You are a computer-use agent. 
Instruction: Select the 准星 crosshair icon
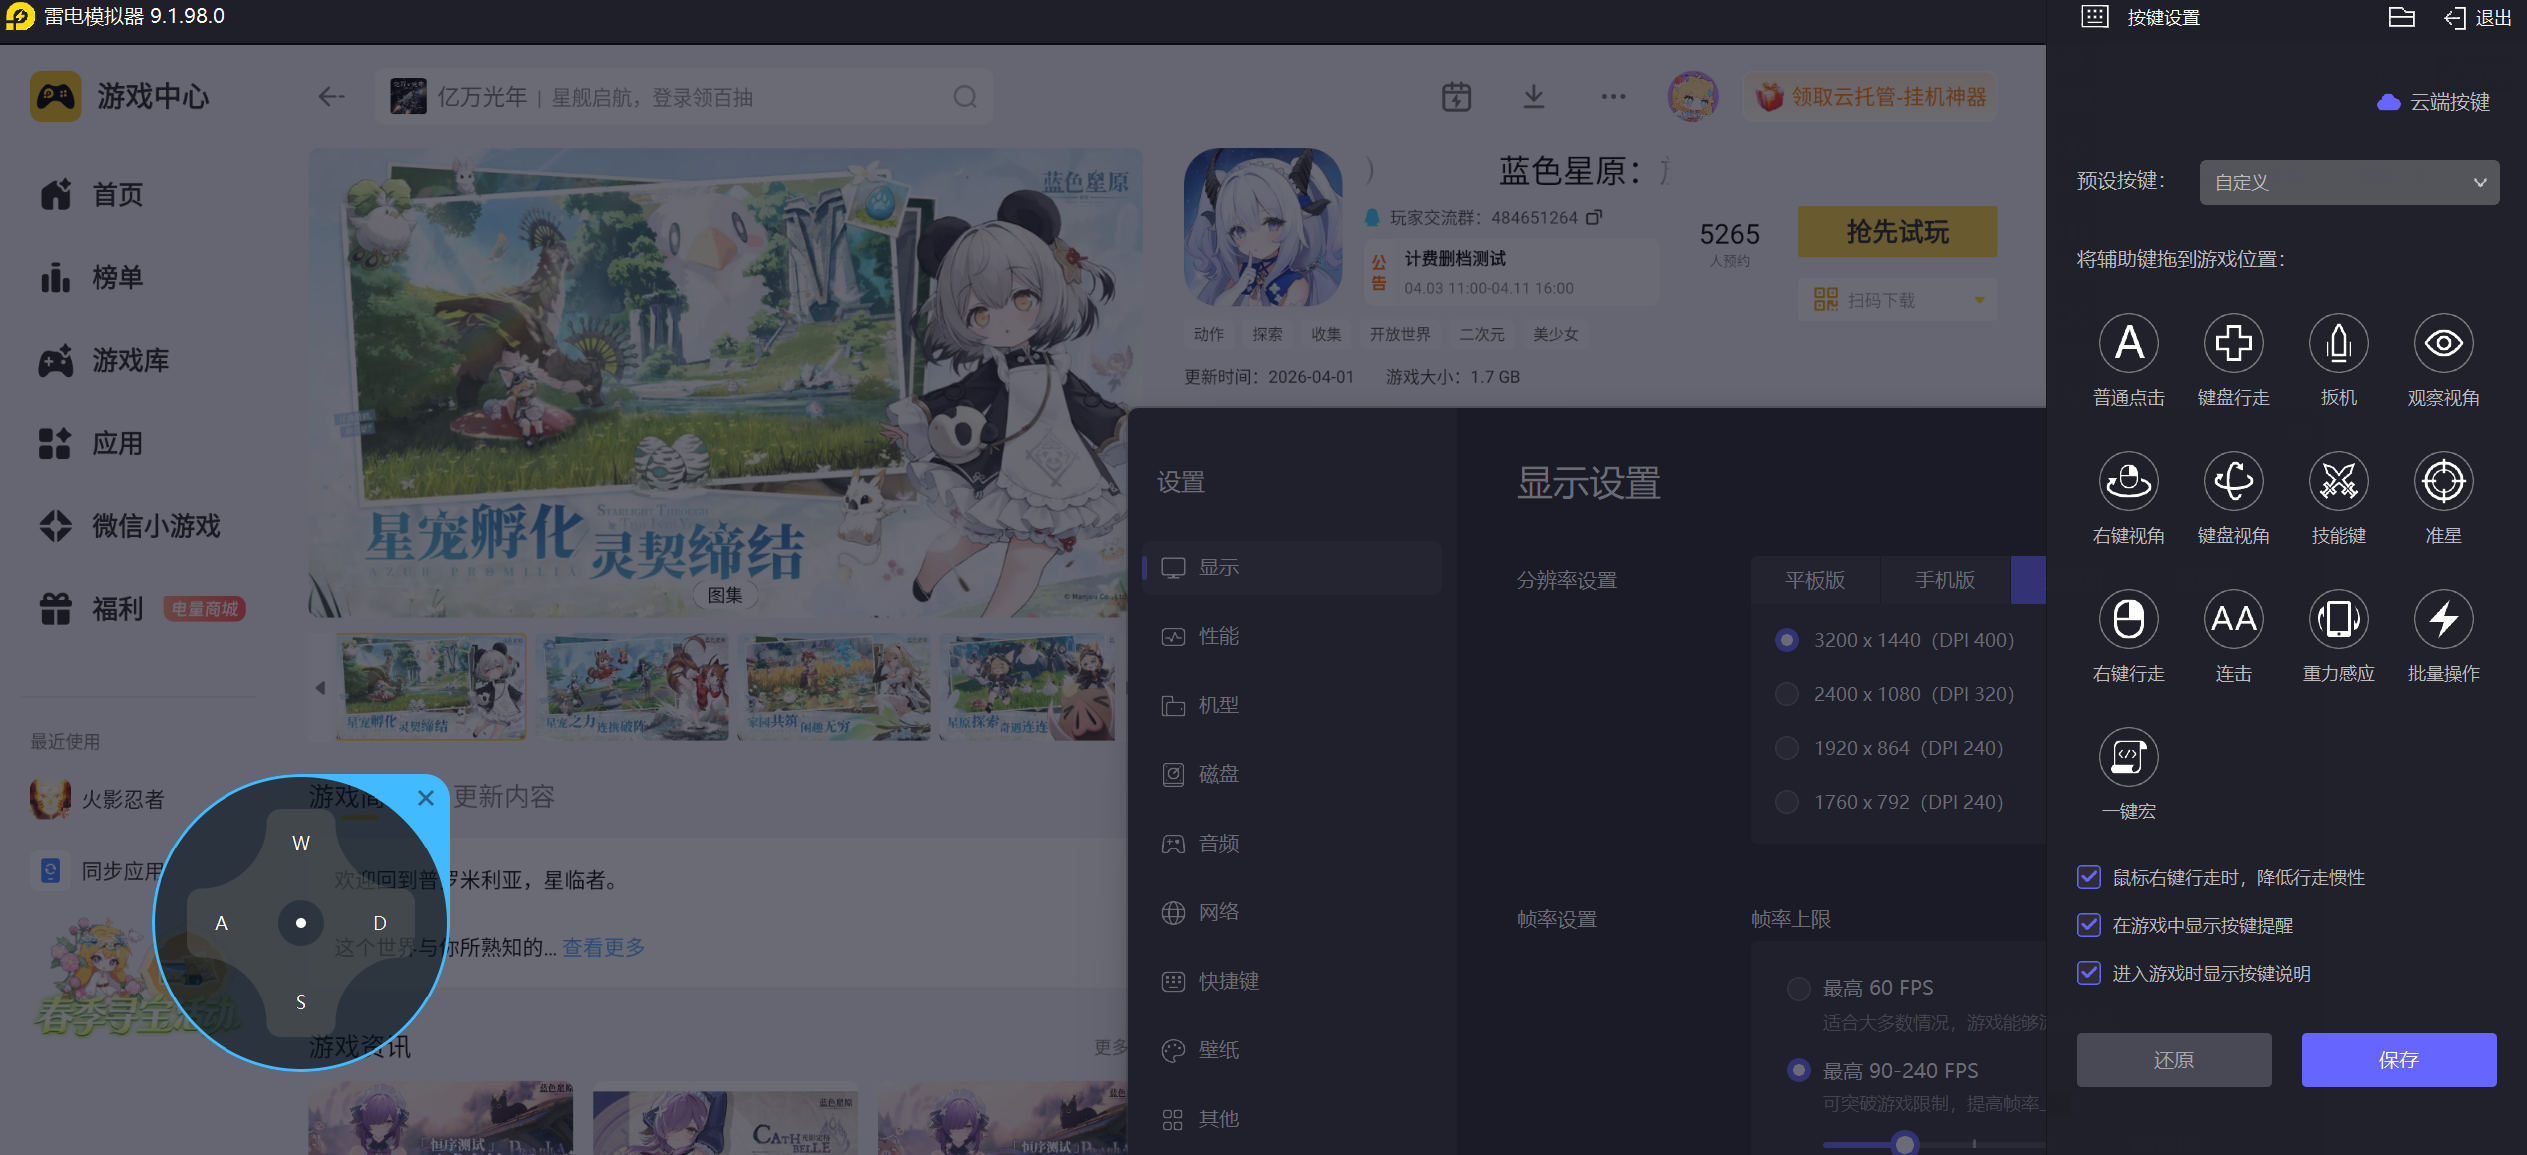click(x=2443, y=481)
